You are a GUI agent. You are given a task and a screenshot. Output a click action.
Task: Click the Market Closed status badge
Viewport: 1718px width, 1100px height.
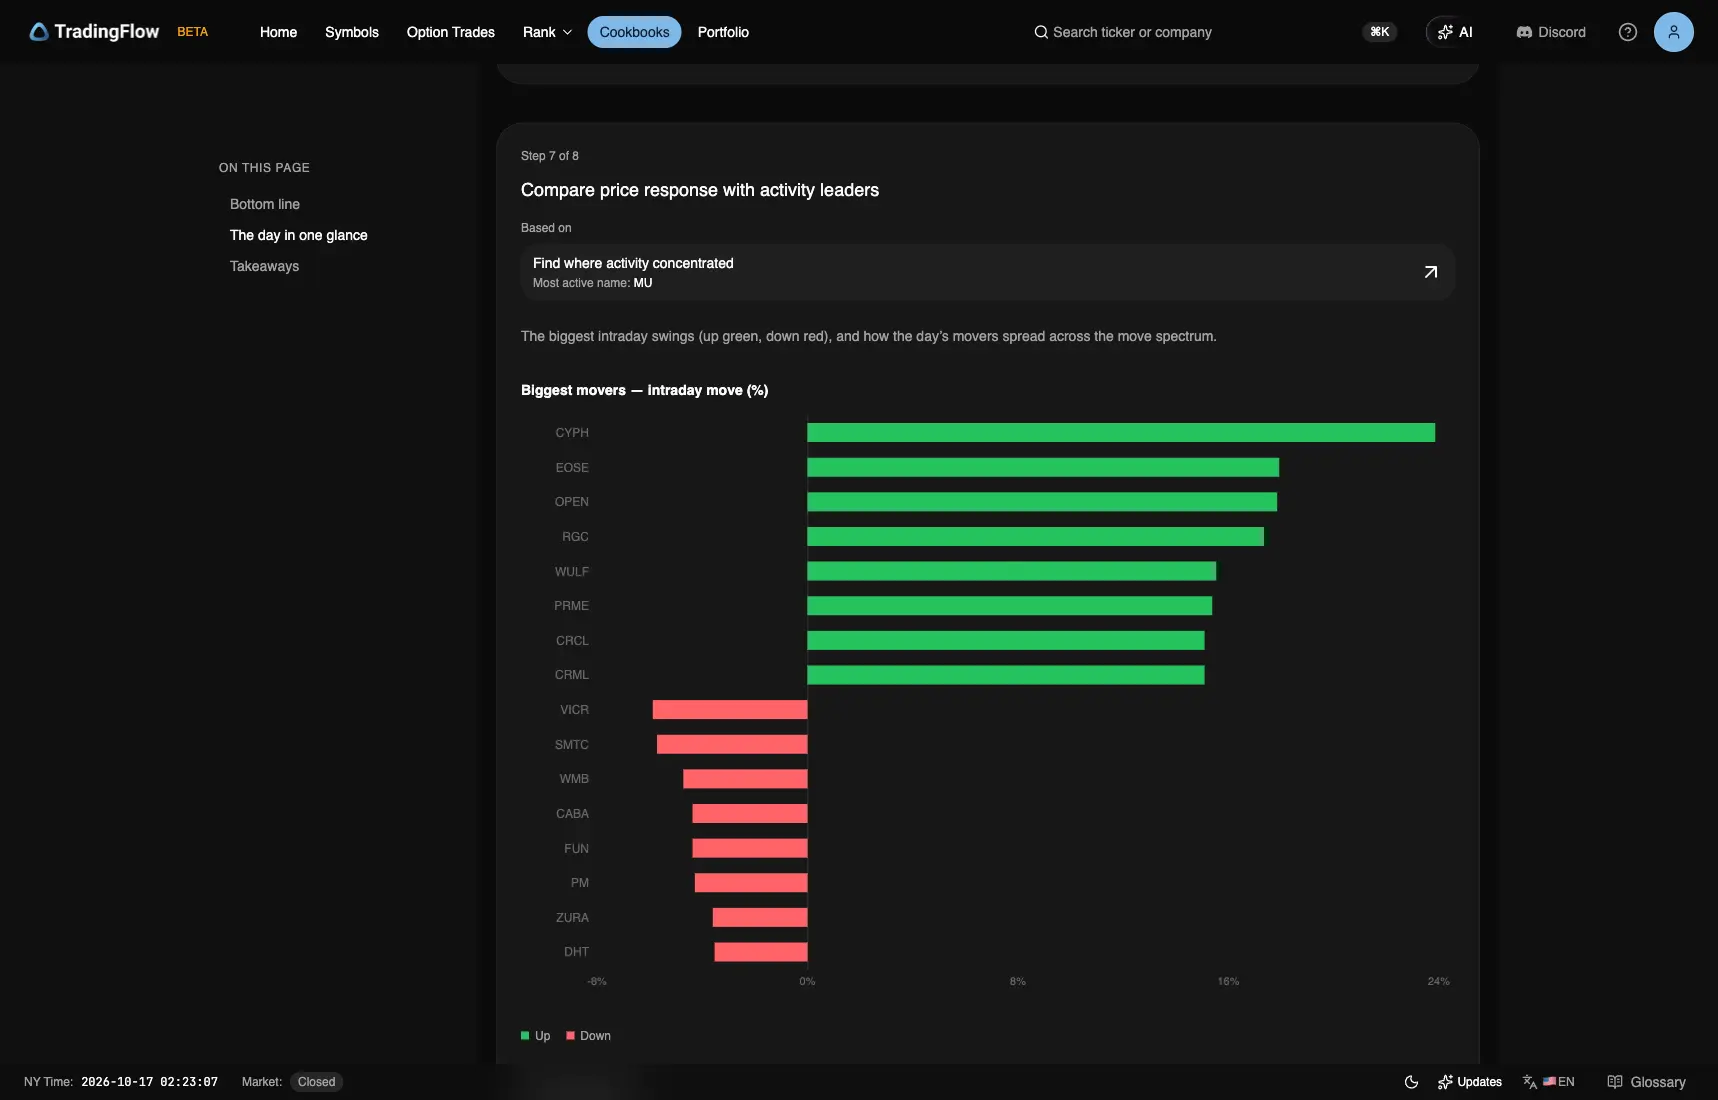(316, 1082)
